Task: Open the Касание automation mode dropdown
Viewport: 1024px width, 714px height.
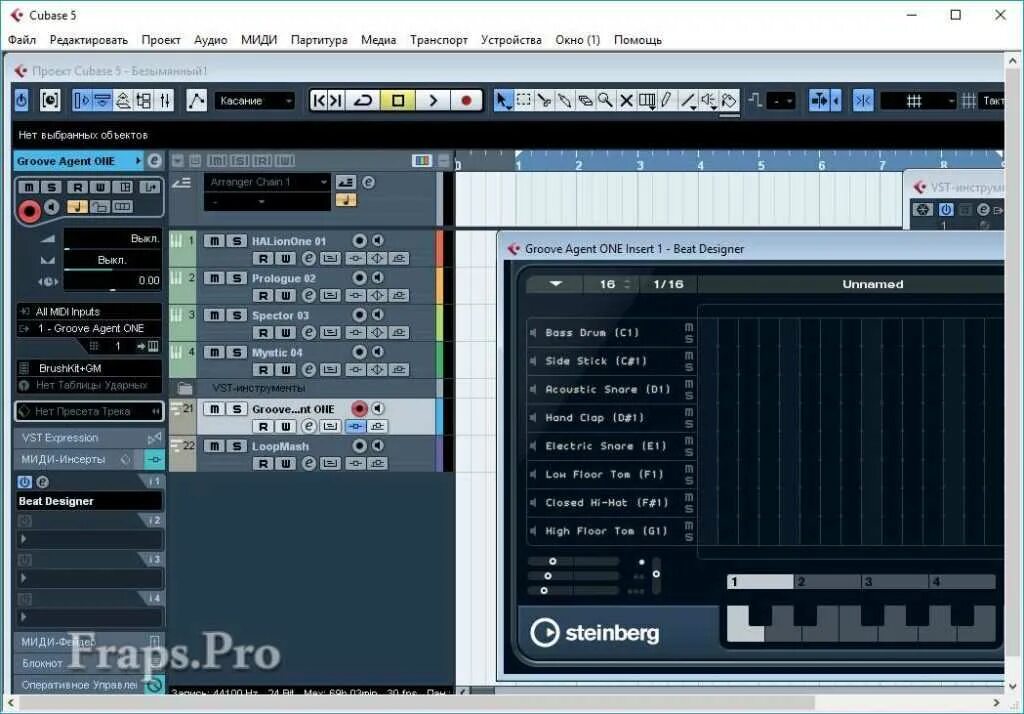Action: coord(254,101)
